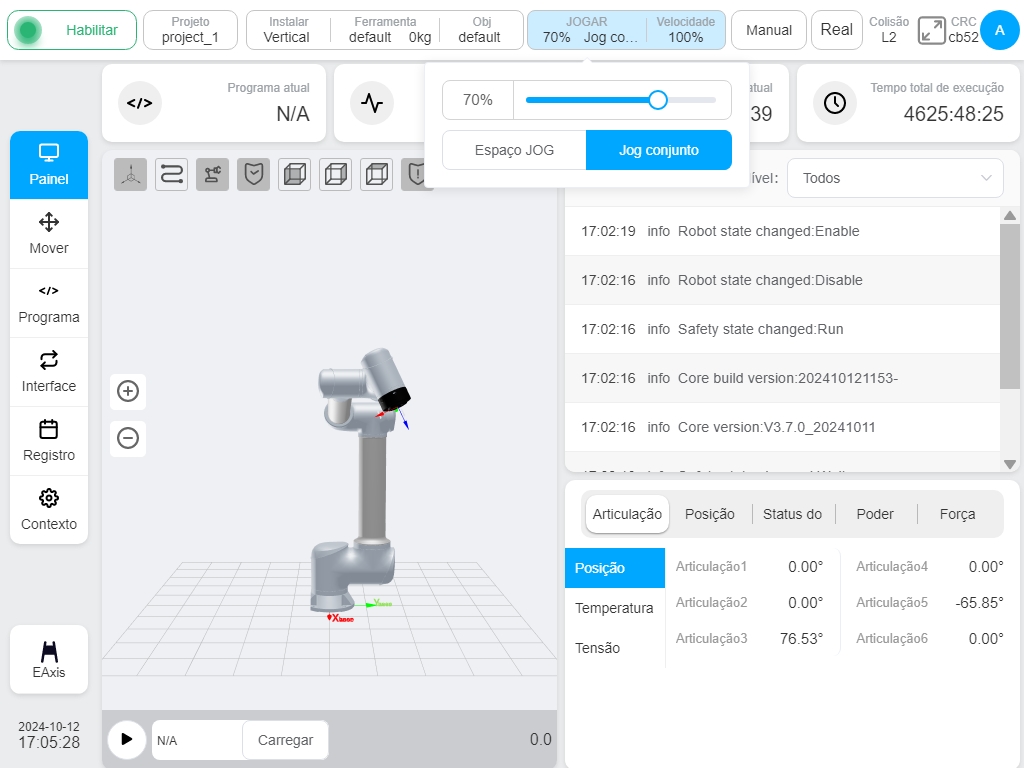Start program with the play button
The image size is (1024, 768).
127,739
